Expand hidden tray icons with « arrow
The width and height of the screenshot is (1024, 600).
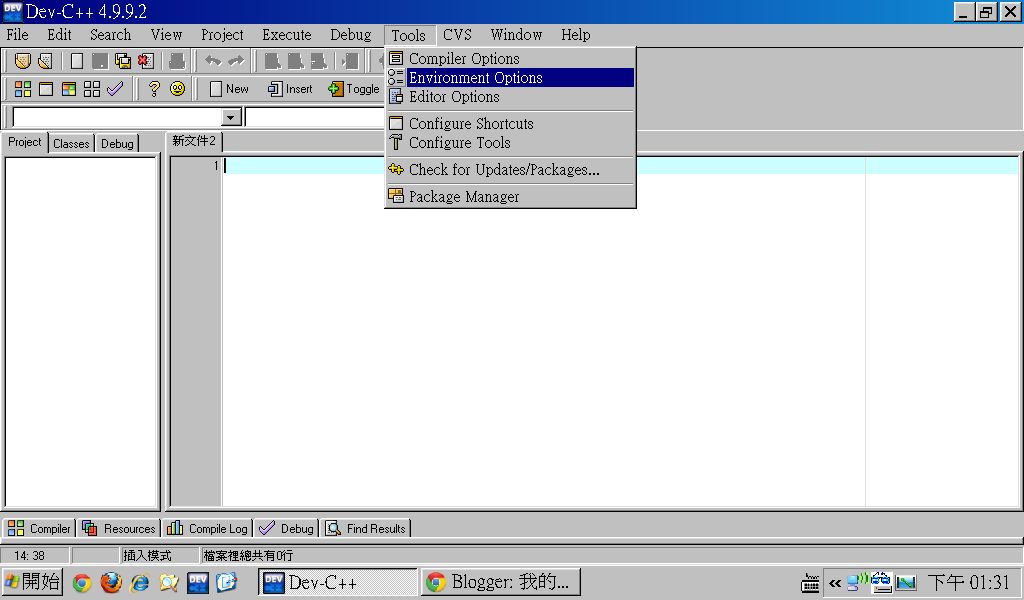[x=835, y=582]
